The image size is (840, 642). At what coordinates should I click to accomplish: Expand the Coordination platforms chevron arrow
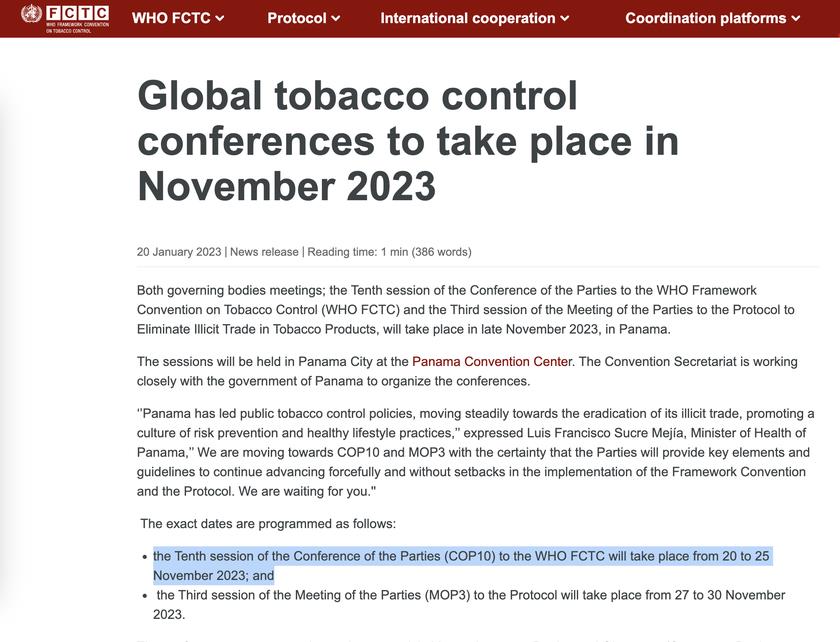pyautogui.click(x=796, y=19)
